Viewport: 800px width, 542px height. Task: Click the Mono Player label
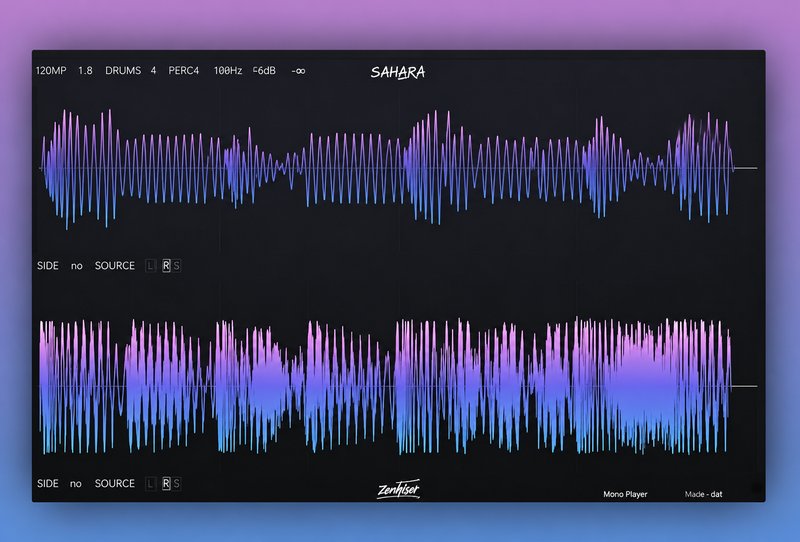[625, 494]
